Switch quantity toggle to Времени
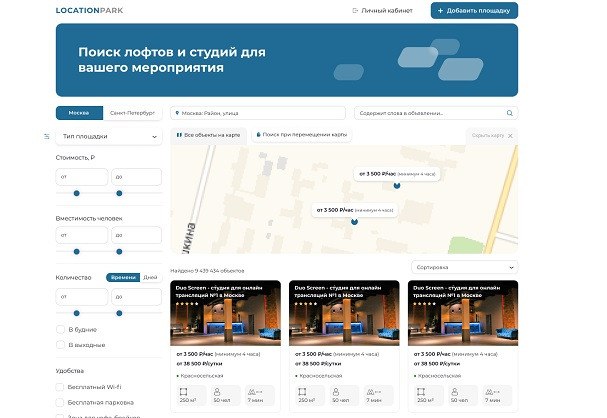 click(123, 277)
